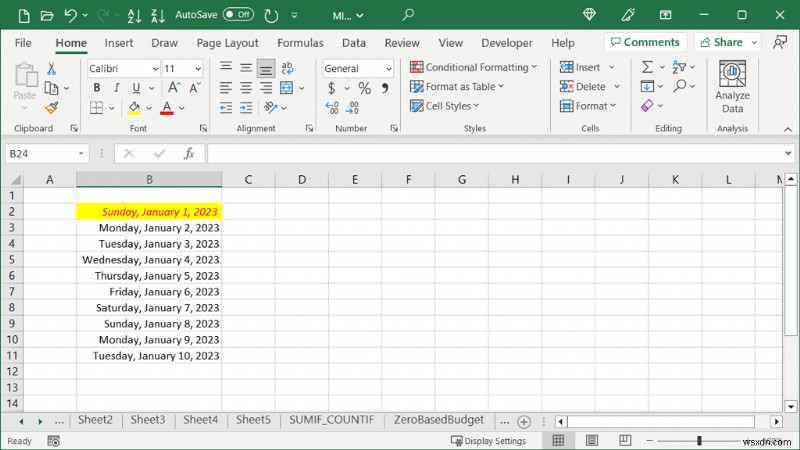The image size is (800, 450).
Task: Add a new sheet with plus button
Action: 523,422
